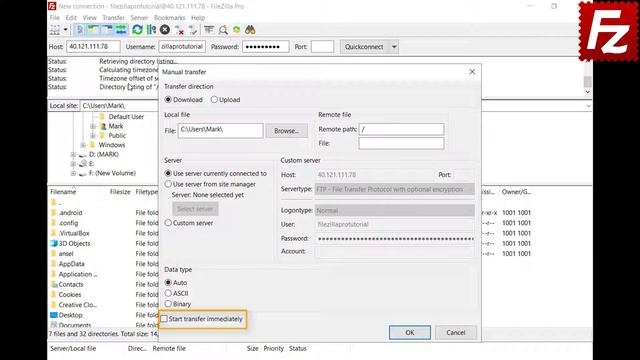Toggle the message log display icon

coord(80,30)
